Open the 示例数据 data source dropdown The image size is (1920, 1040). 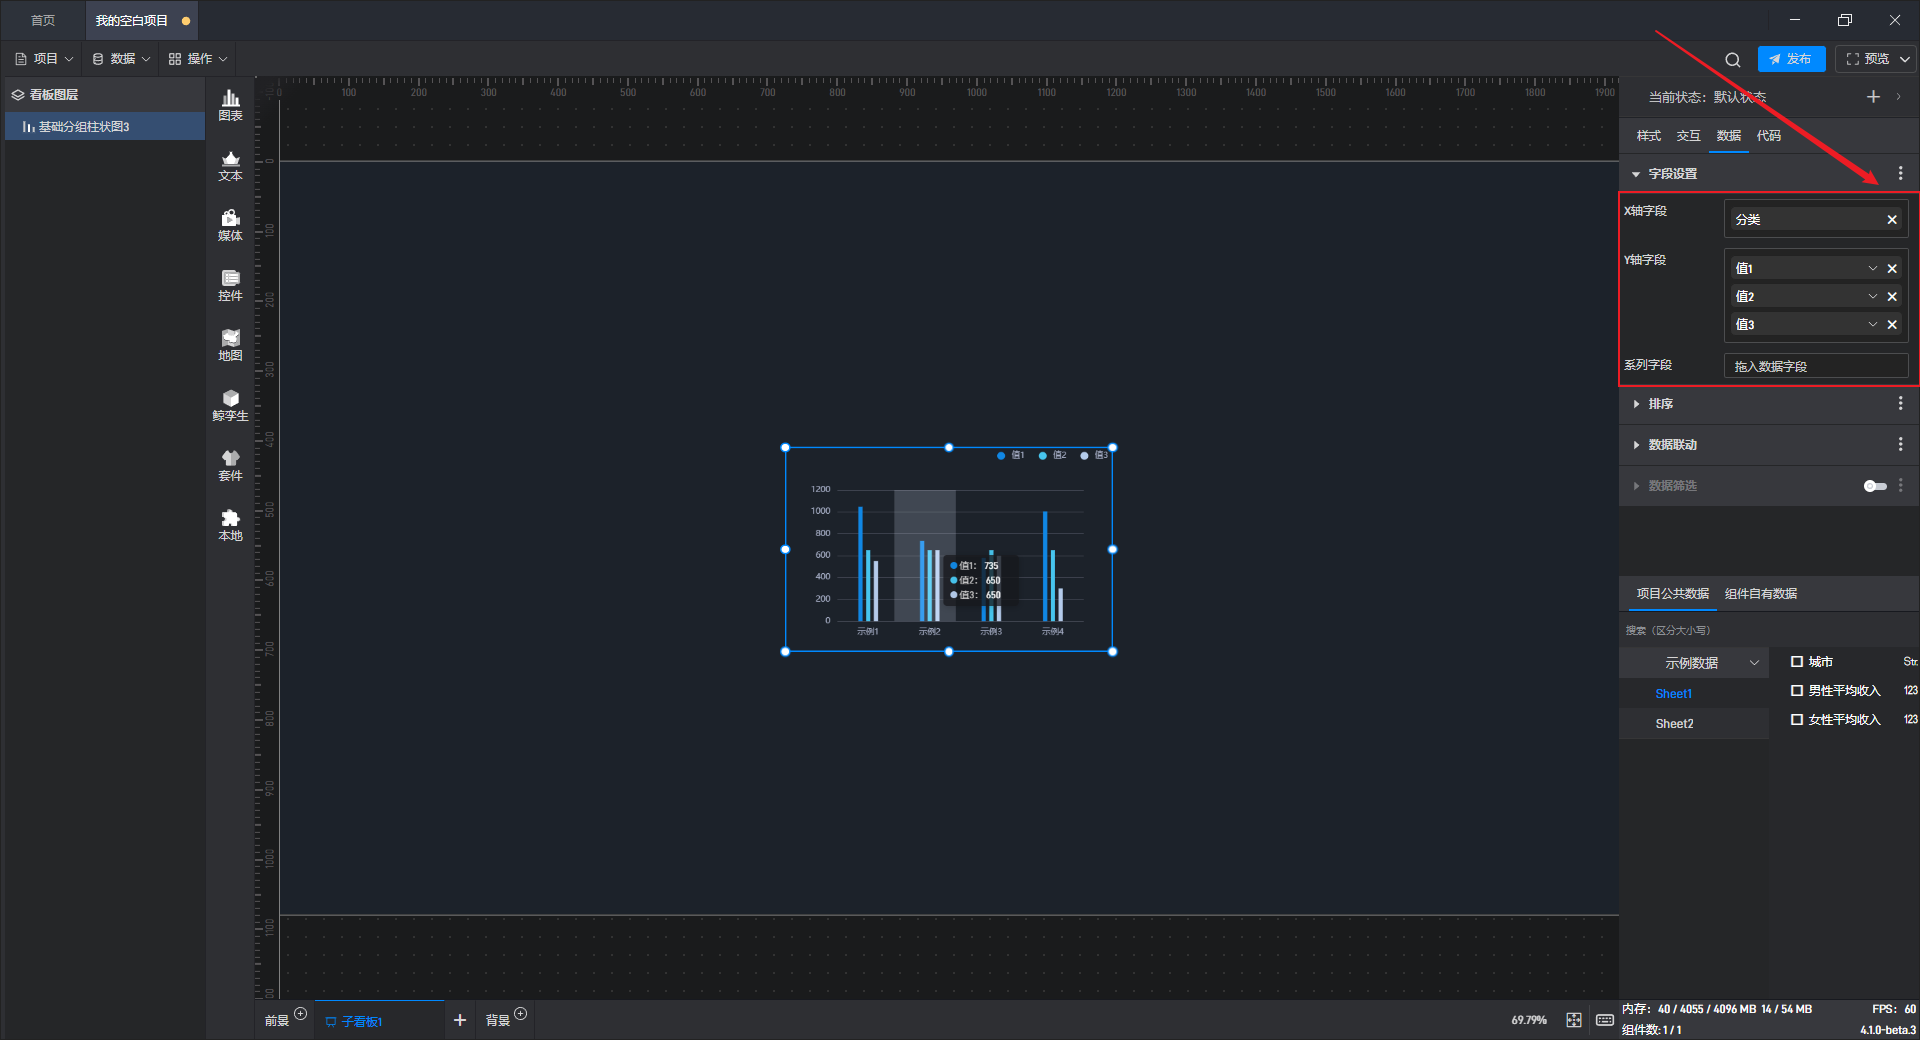coord(1695,663)
